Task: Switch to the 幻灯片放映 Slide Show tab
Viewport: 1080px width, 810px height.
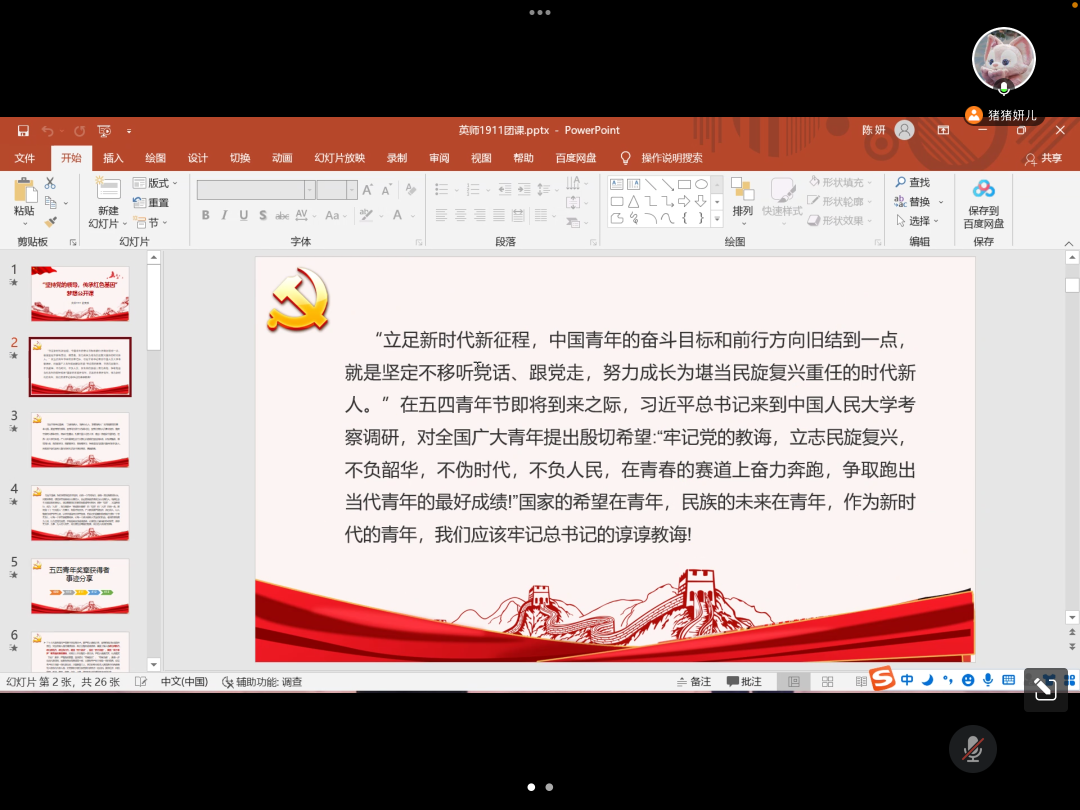Action: click(x=340, y=158)
